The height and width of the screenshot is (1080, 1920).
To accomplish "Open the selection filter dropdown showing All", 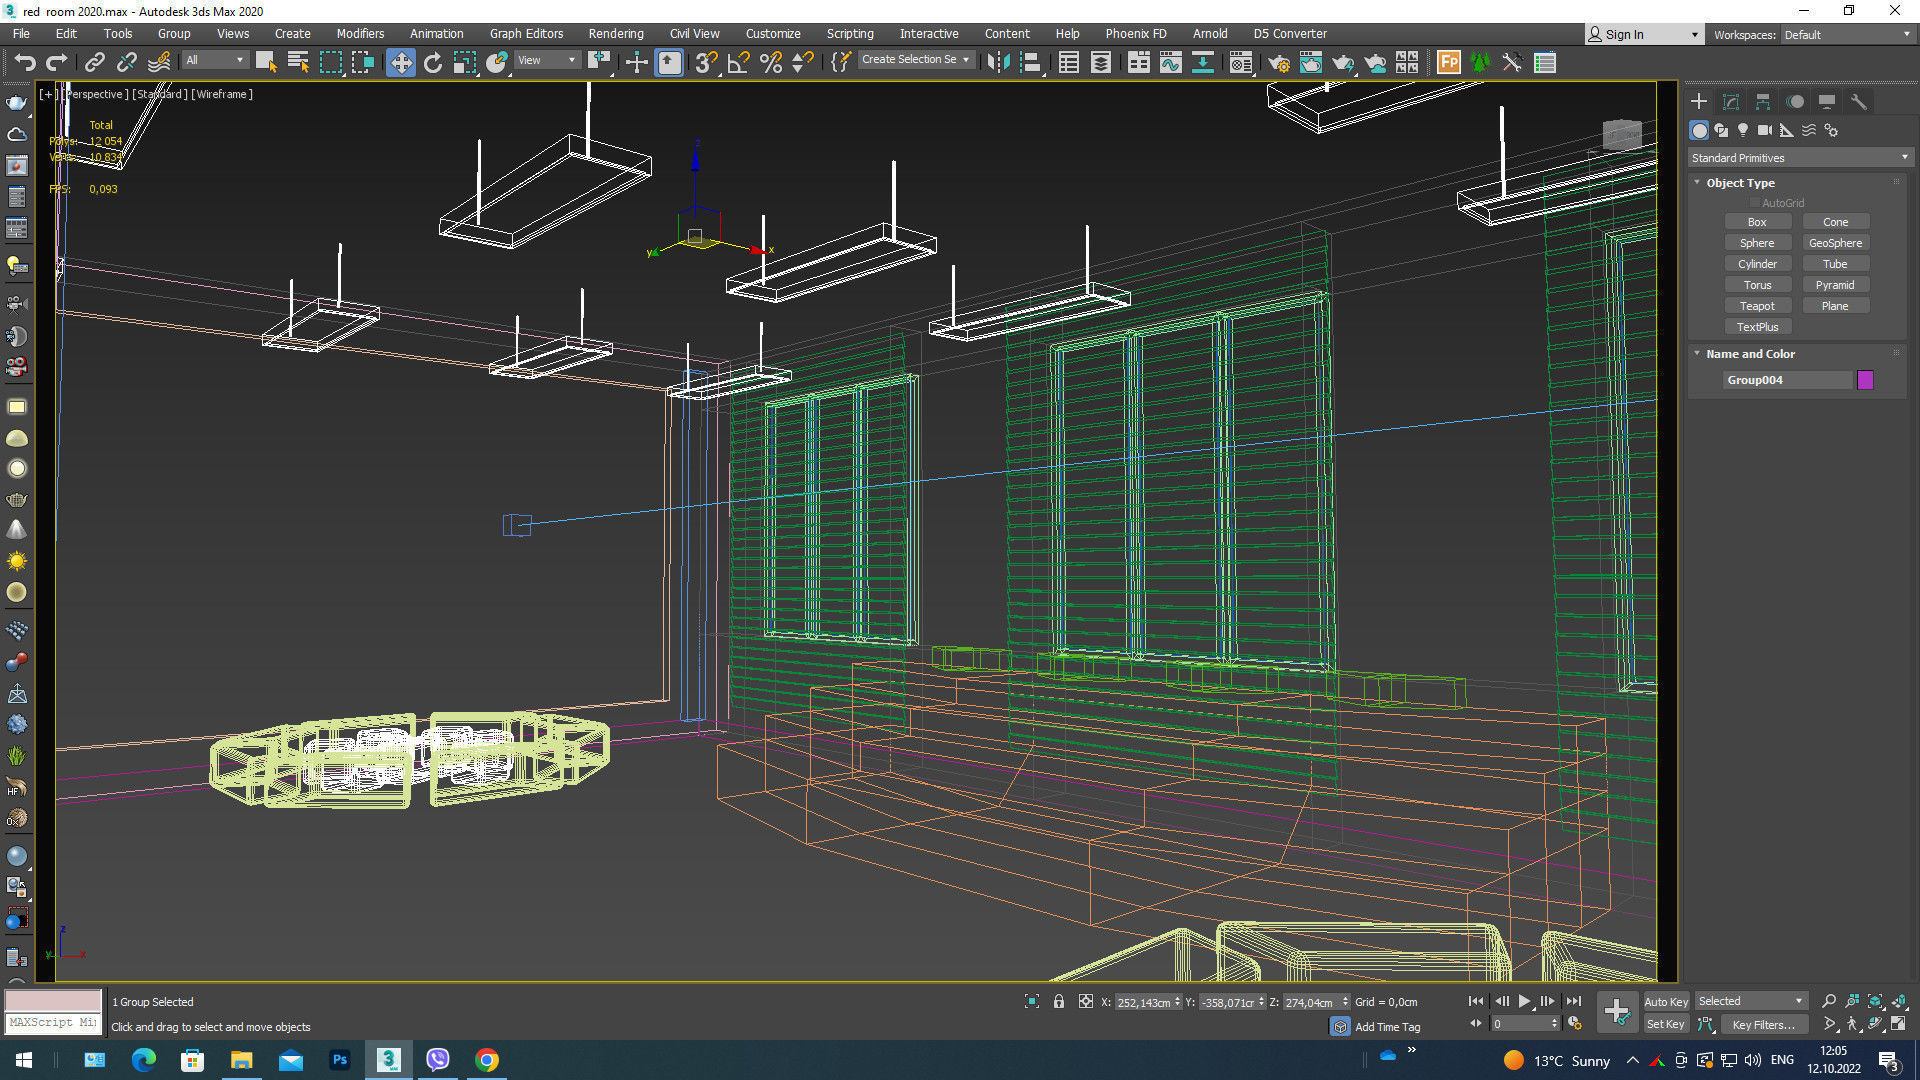I will click(213, 59).
